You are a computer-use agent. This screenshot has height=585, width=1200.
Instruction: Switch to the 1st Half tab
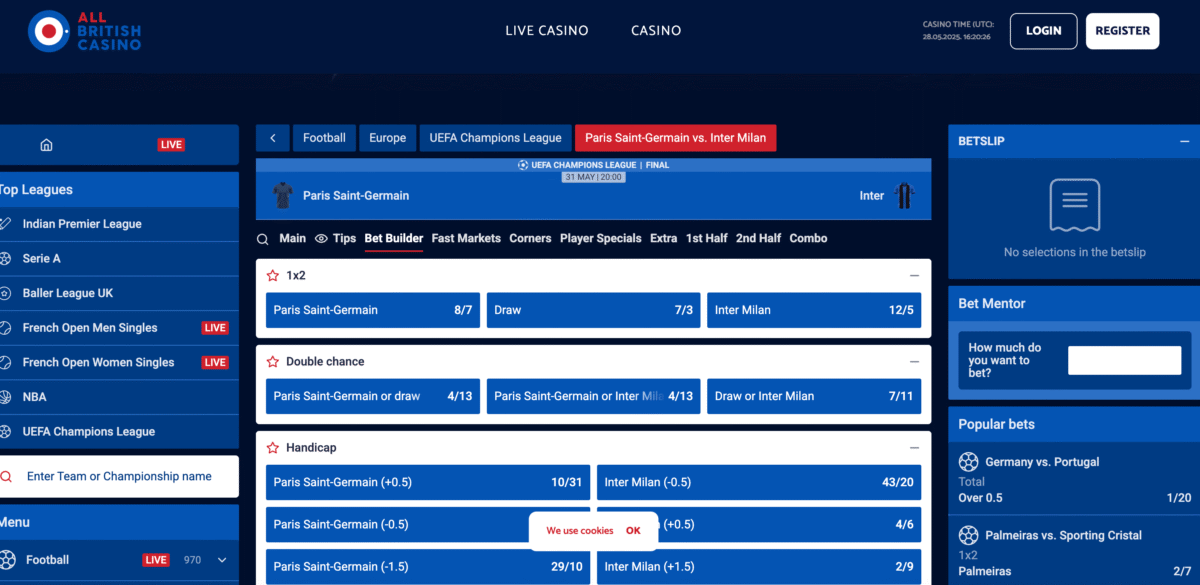click(x=706, y=239)
